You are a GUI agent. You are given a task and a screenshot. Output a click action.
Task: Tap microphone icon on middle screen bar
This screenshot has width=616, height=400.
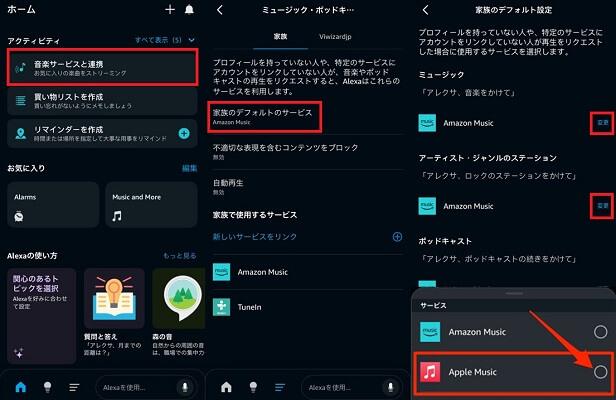(x=390, y=387)
